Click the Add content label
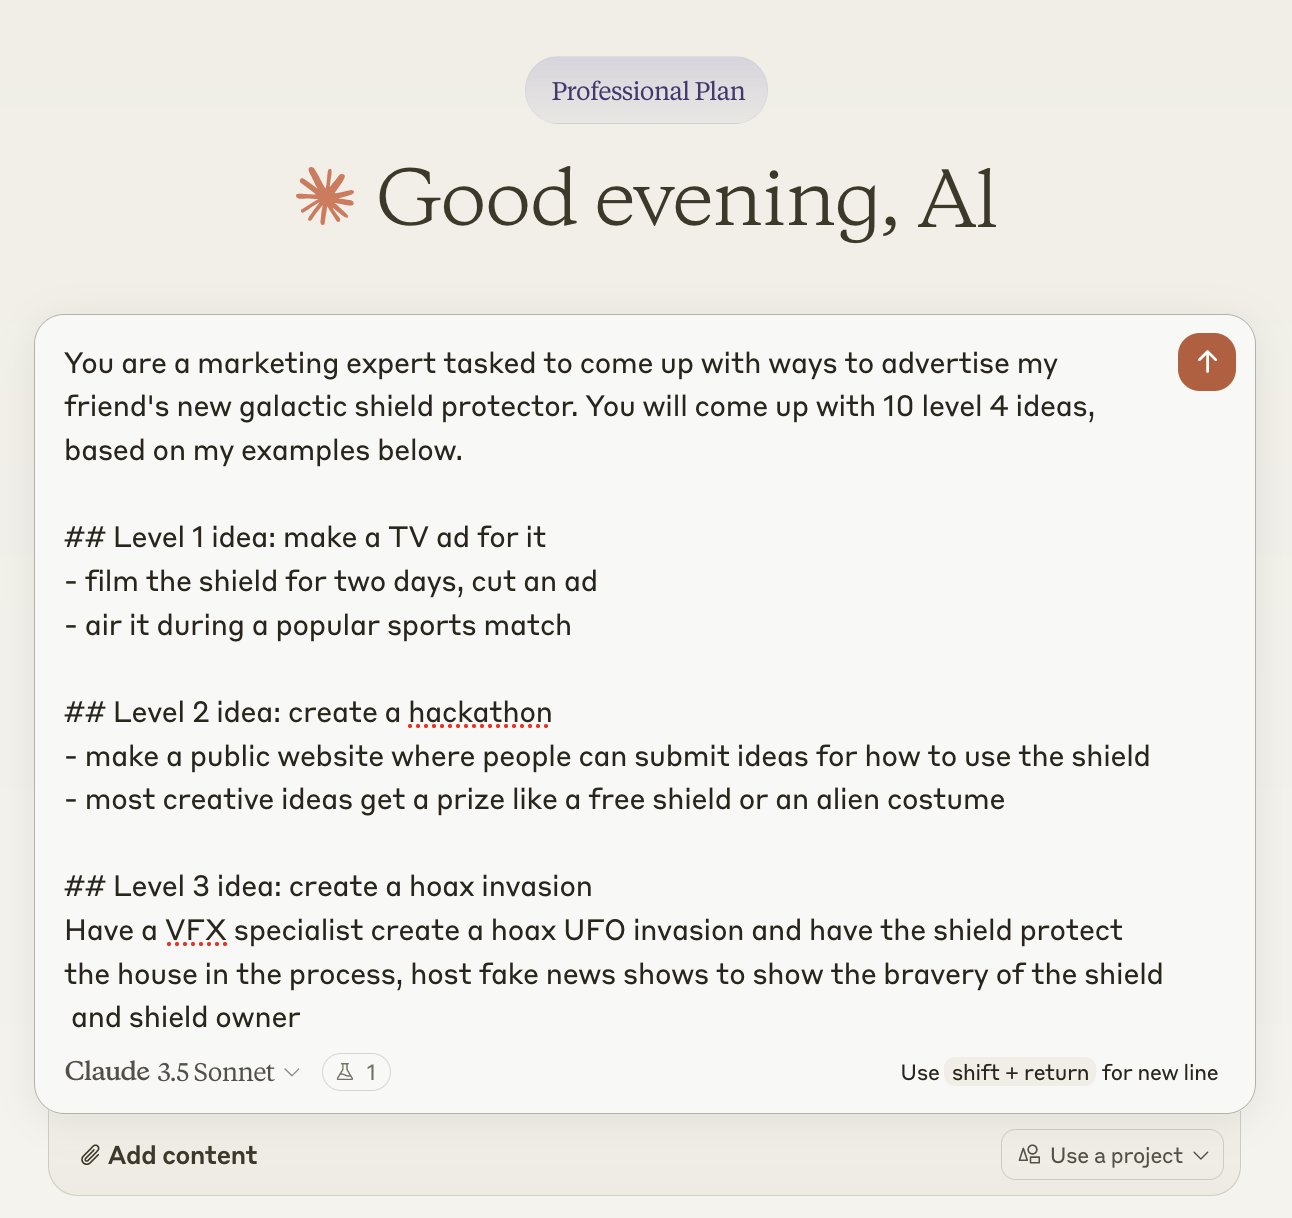Screen dimensions: 1292x1218 [182, 1155]
